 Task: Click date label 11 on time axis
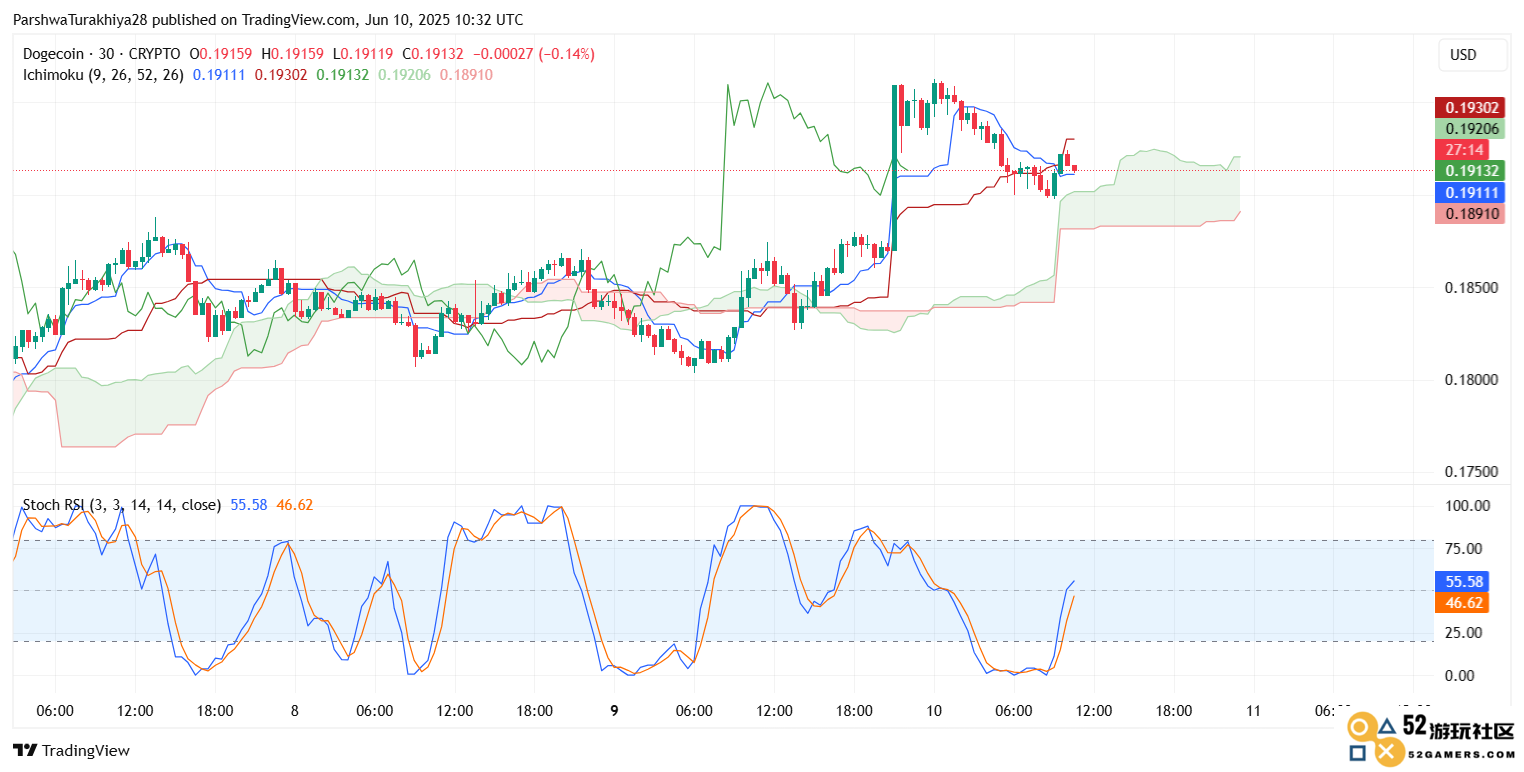(1253, 711)
